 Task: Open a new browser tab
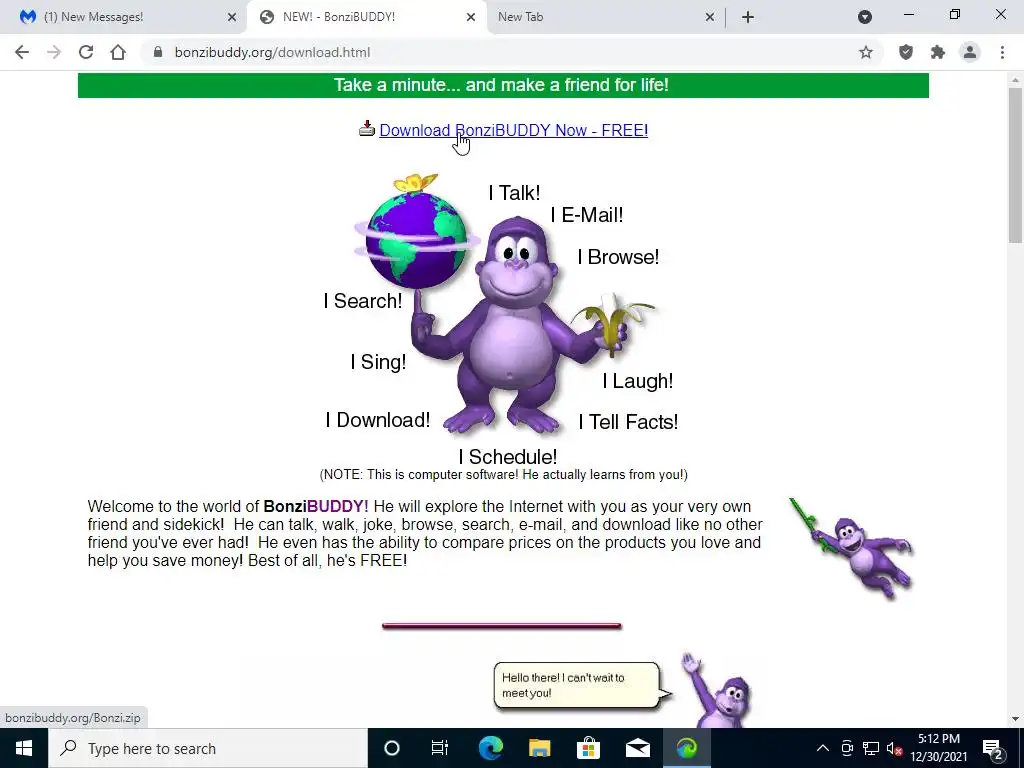click(x=748, y=17)
